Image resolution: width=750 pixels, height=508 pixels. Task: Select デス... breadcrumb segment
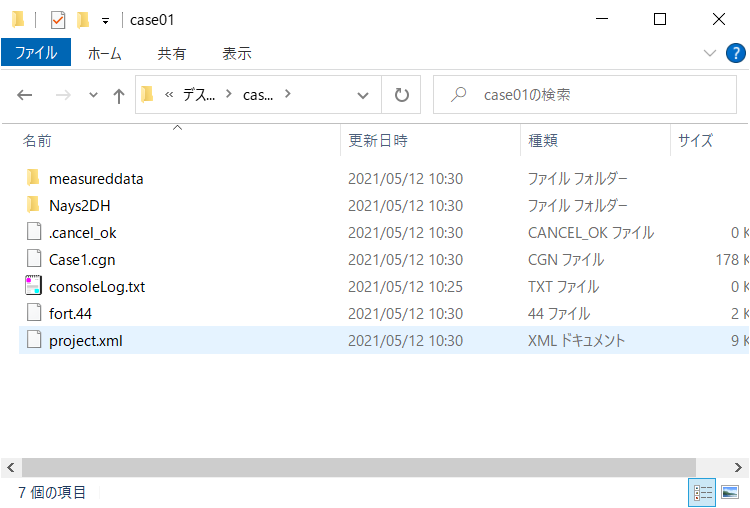[199, 95]
